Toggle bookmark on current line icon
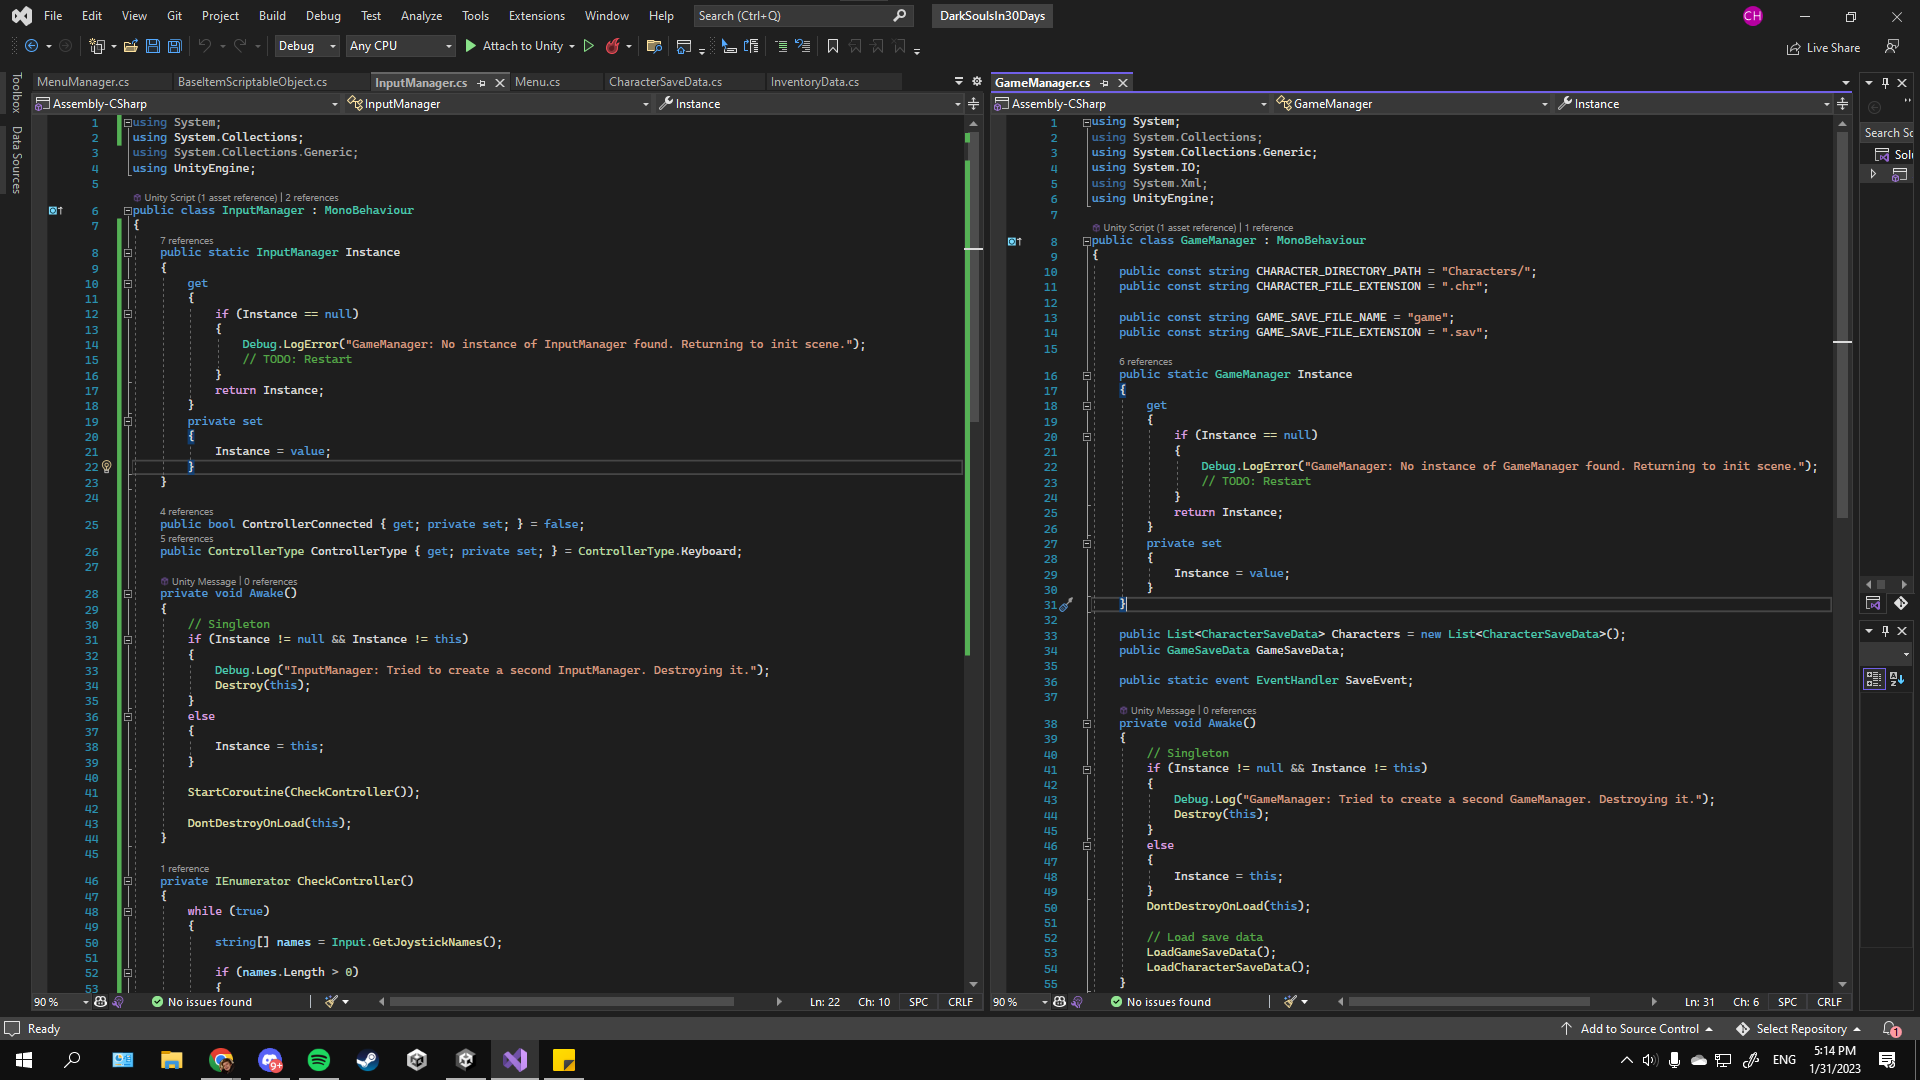Viewport: 1920px width, 1080px height. 832,46
